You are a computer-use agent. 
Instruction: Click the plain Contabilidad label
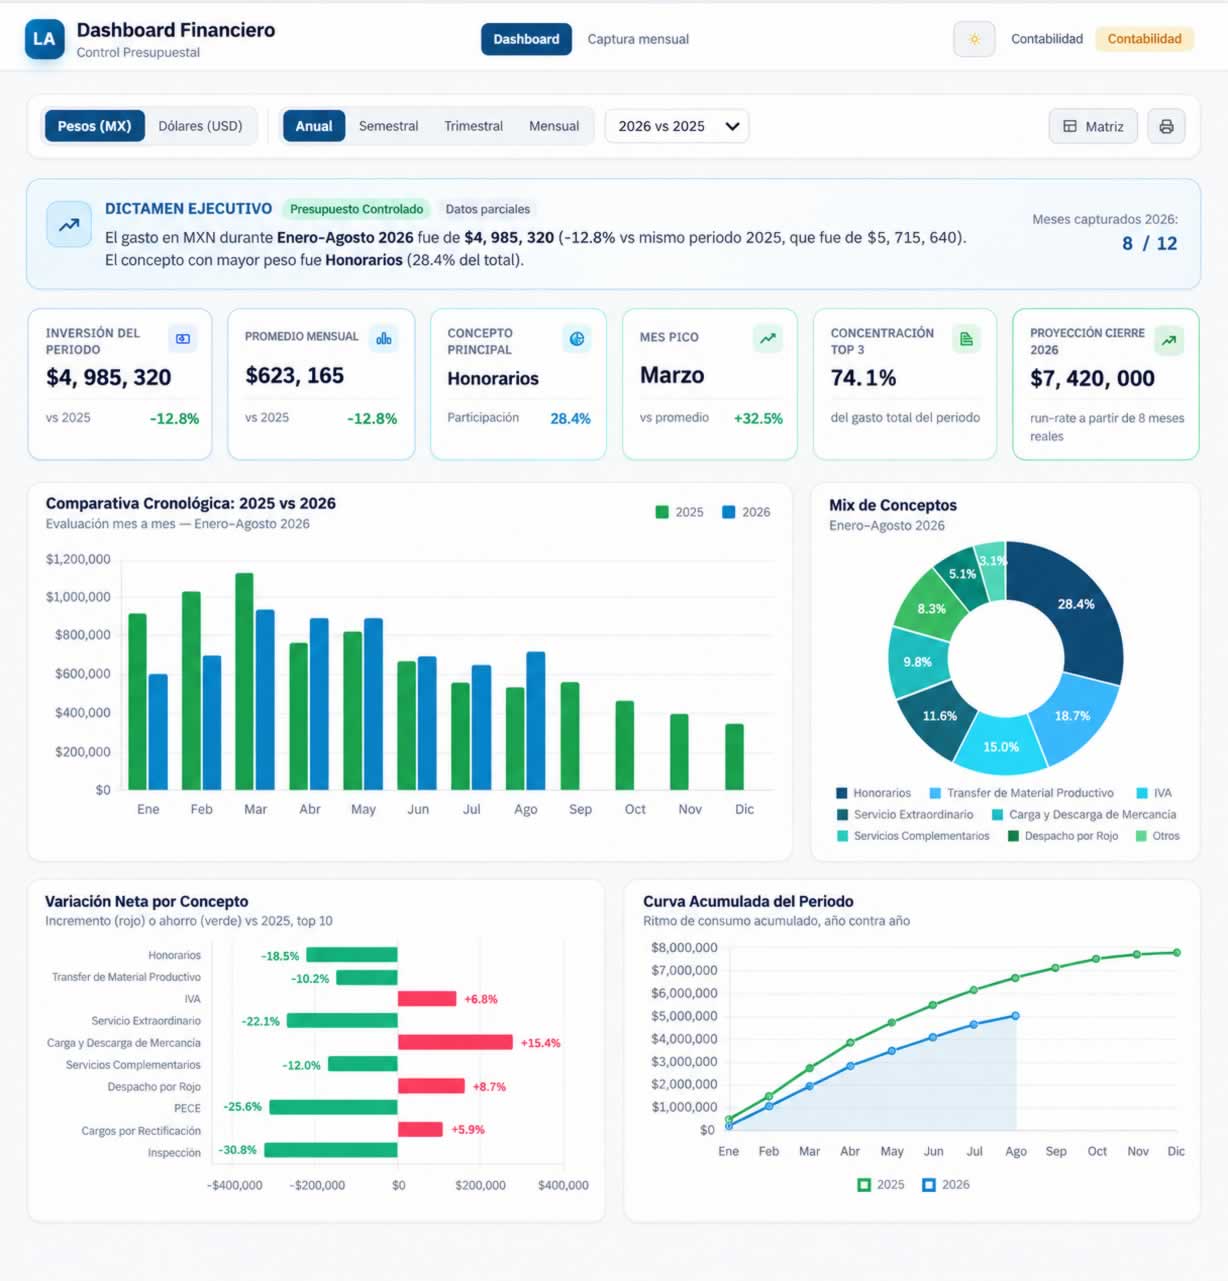[1047, 39]
